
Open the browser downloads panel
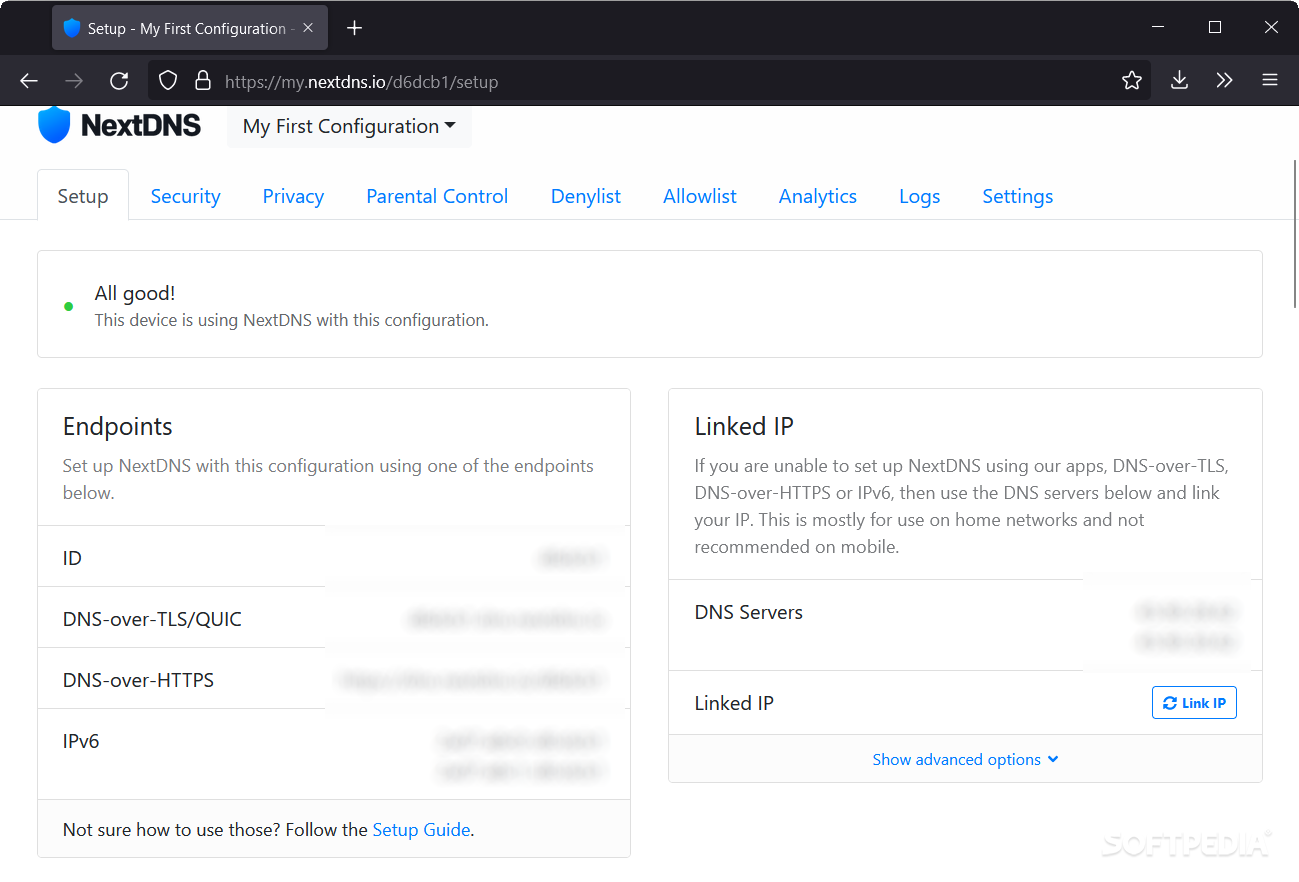tap(1179, 81)
